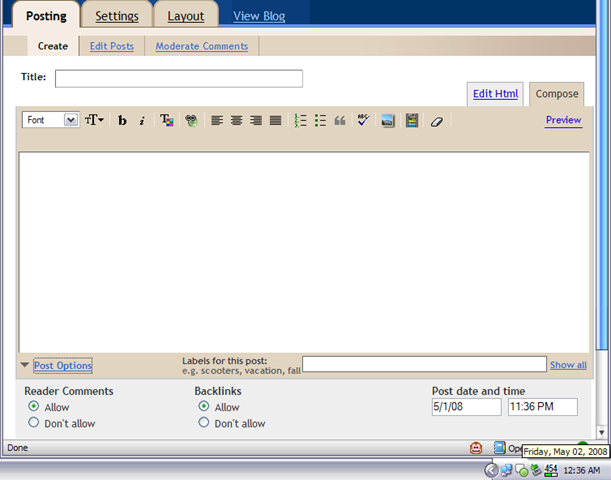
Task: Justify text fully
Action: [x=275, y=120]
